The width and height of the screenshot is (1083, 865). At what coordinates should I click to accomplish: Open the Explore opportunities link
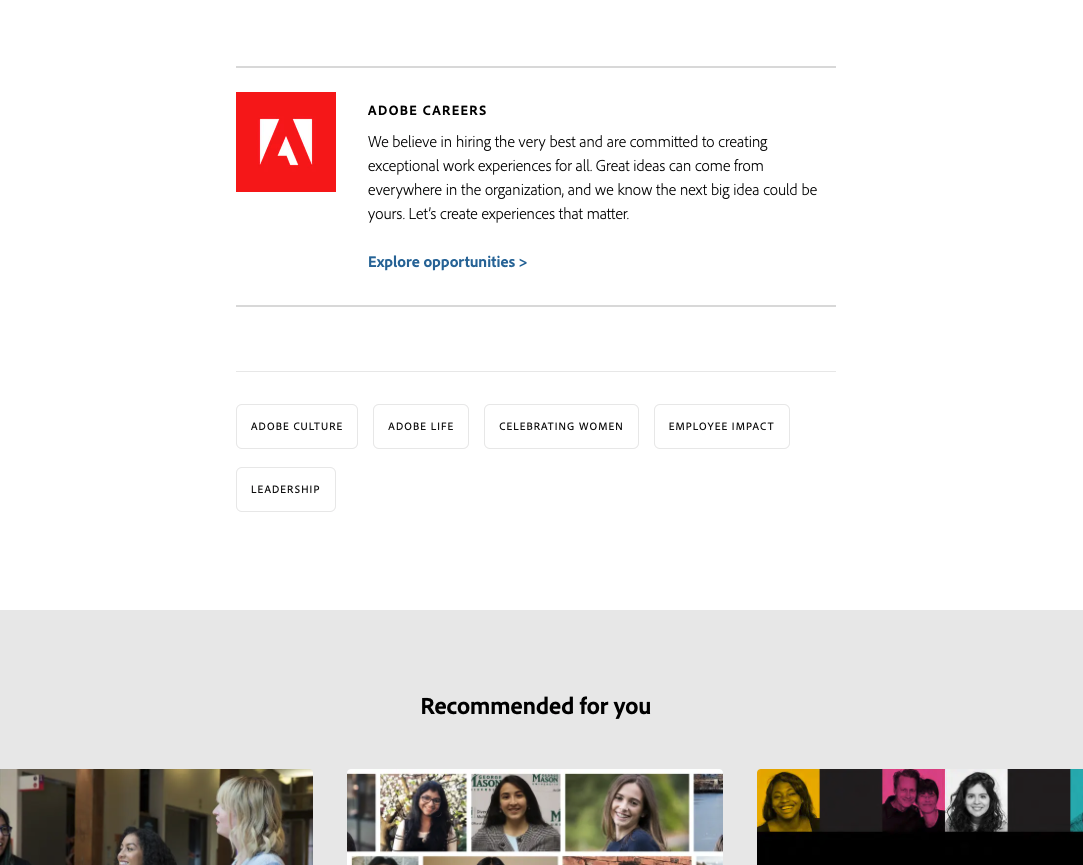tap(447, 262)
